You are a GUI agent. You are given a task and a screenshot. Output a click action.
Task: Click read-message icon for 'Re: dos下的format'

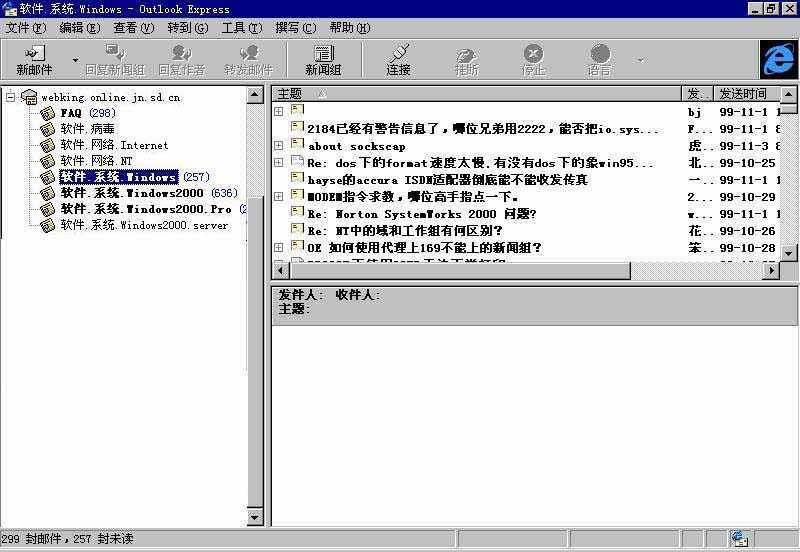click(x=297, y=161)
